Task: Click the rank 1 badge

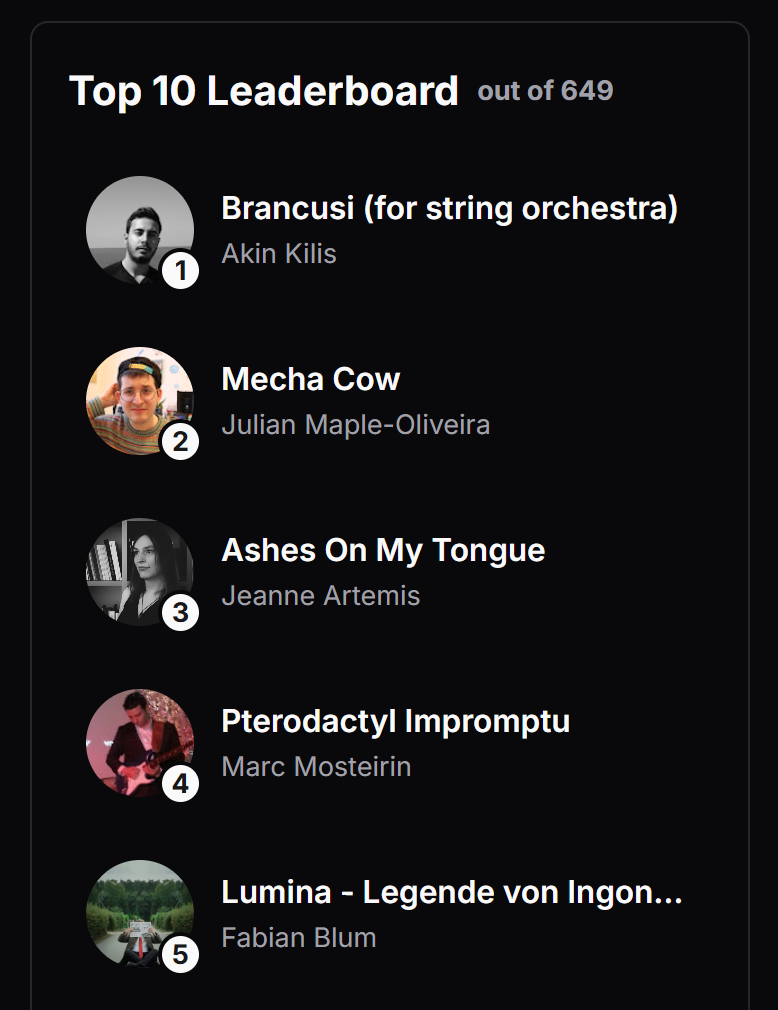Action: tap(180, 270)
